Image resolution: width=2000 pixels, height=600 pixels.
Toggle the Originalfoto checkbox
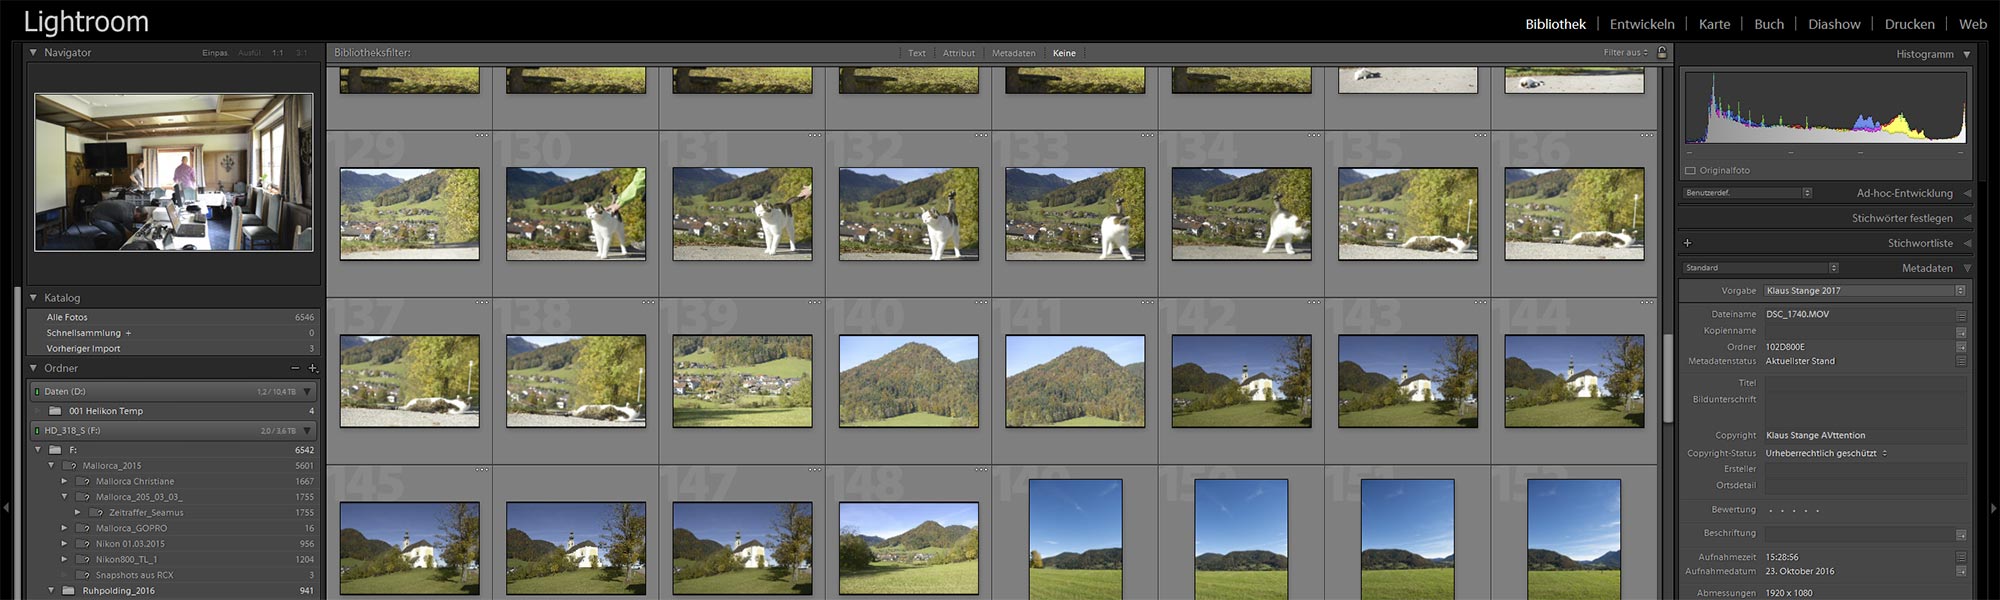click(x=1691, y=171)
